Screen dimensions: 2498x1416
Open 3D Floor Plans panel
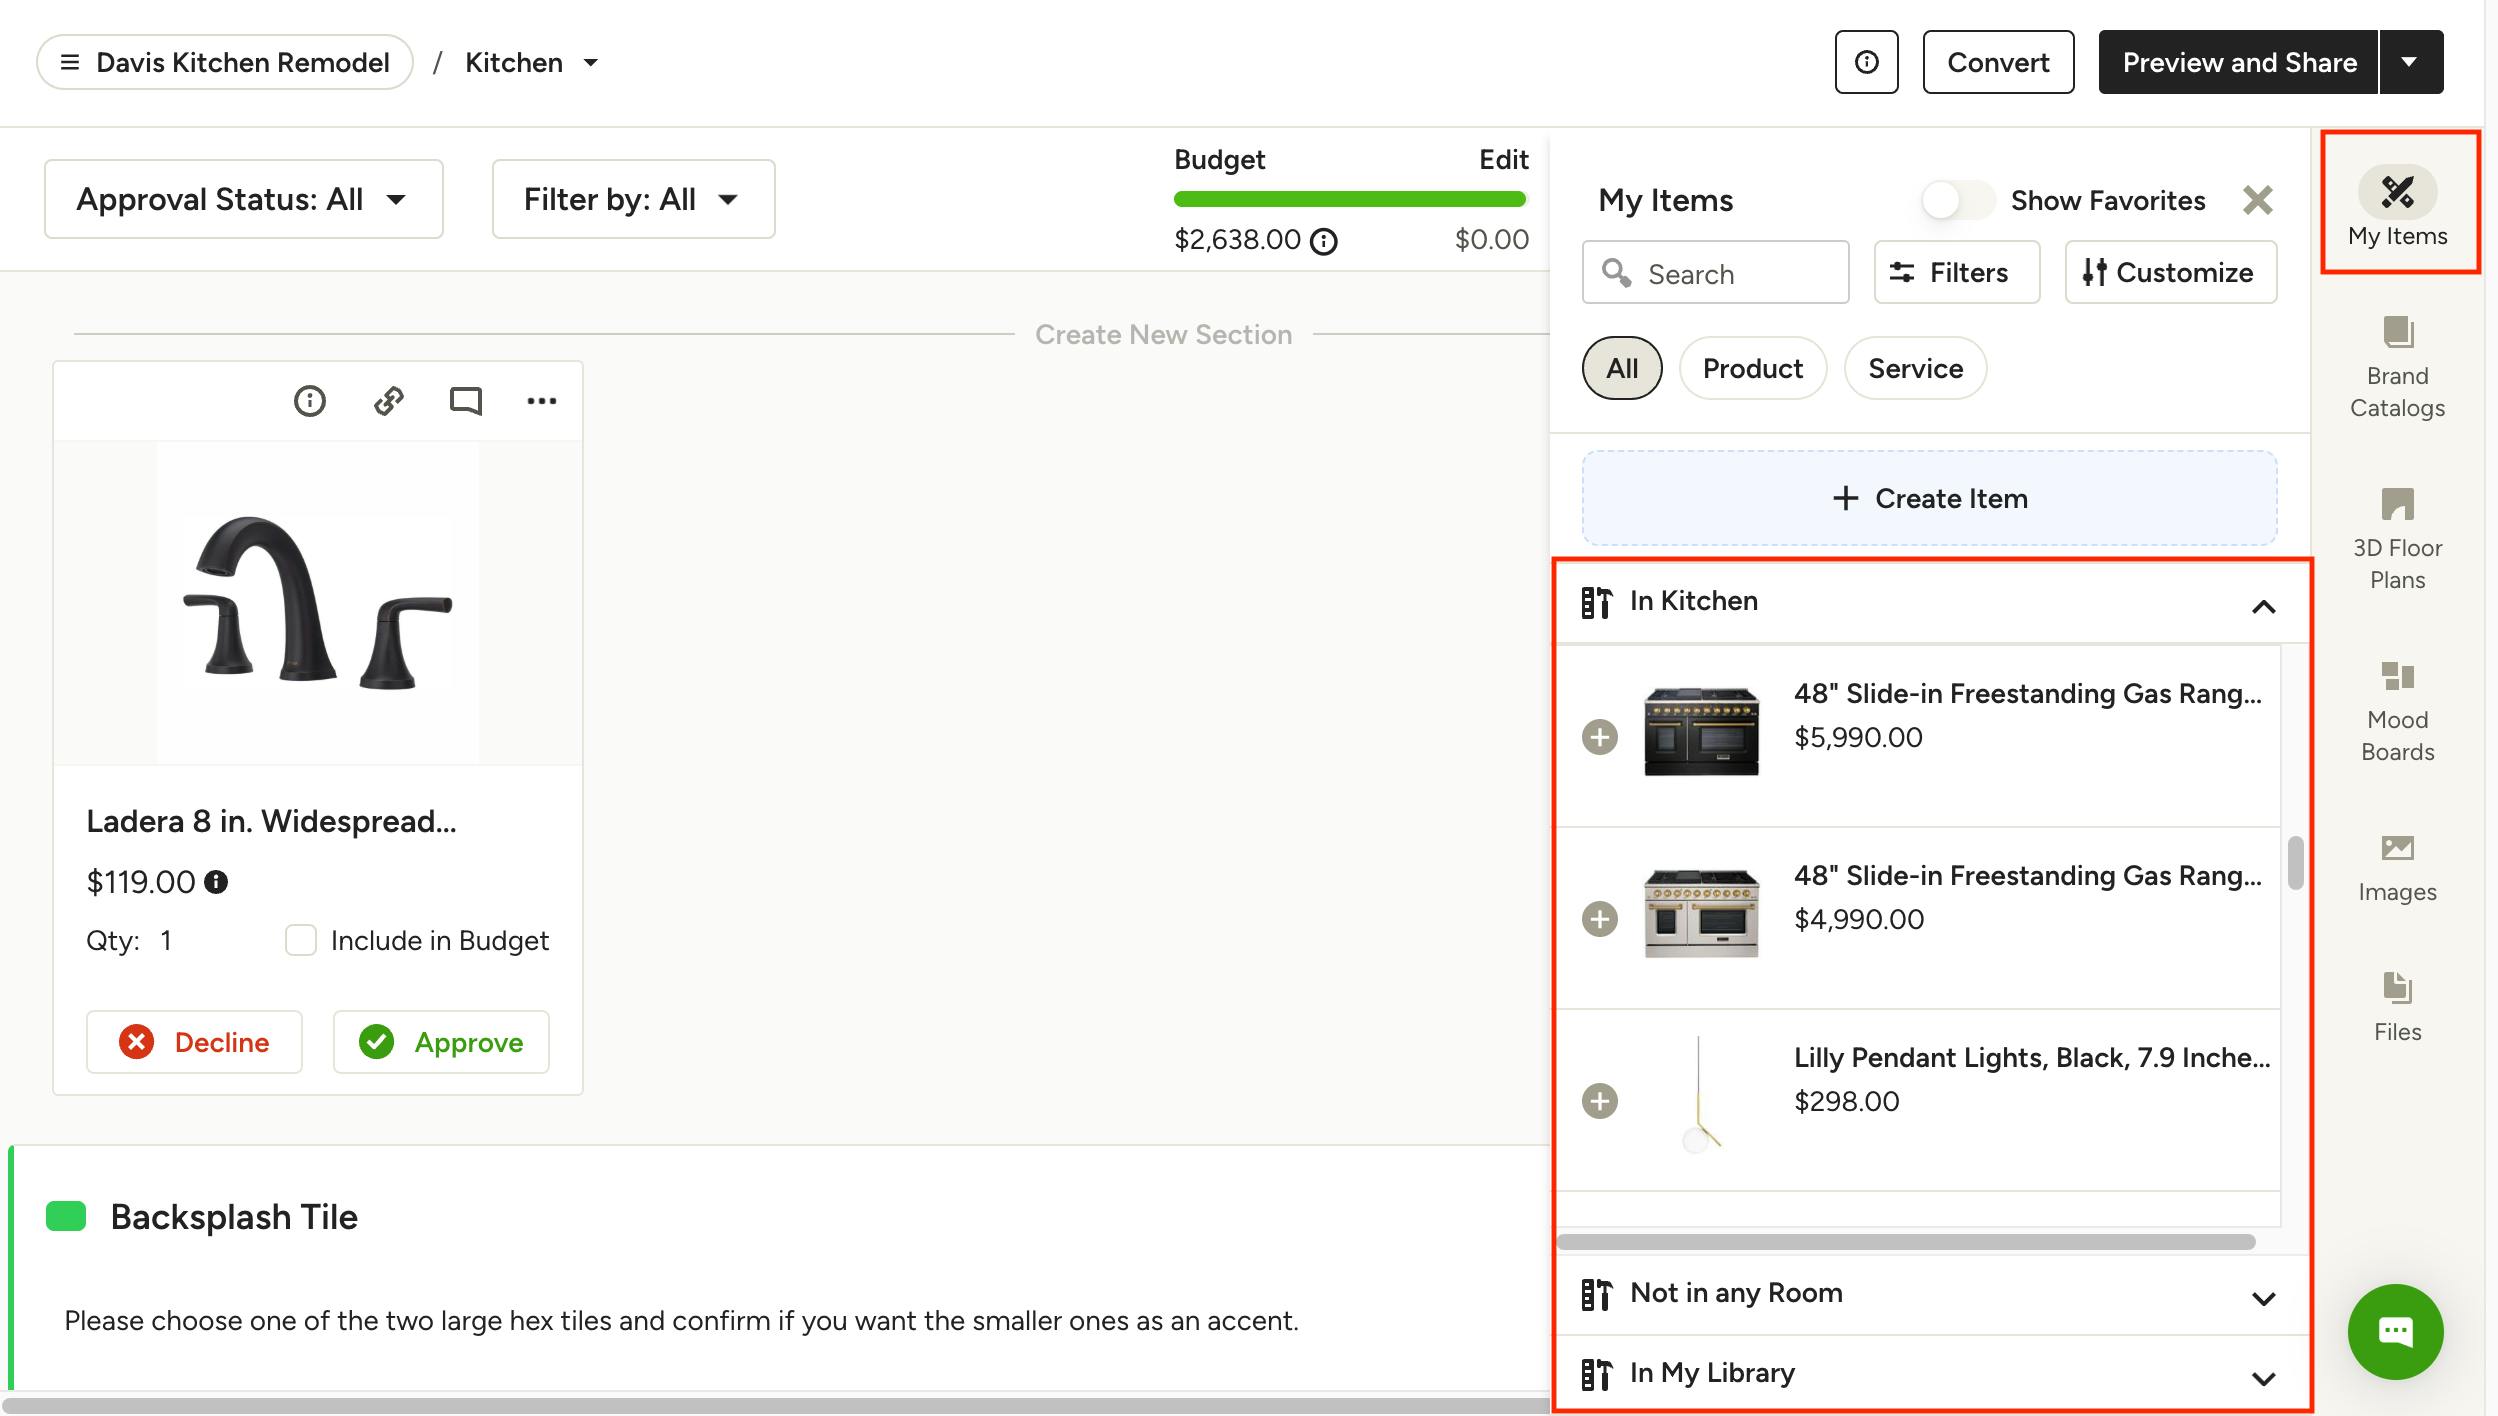[2397, 538]
